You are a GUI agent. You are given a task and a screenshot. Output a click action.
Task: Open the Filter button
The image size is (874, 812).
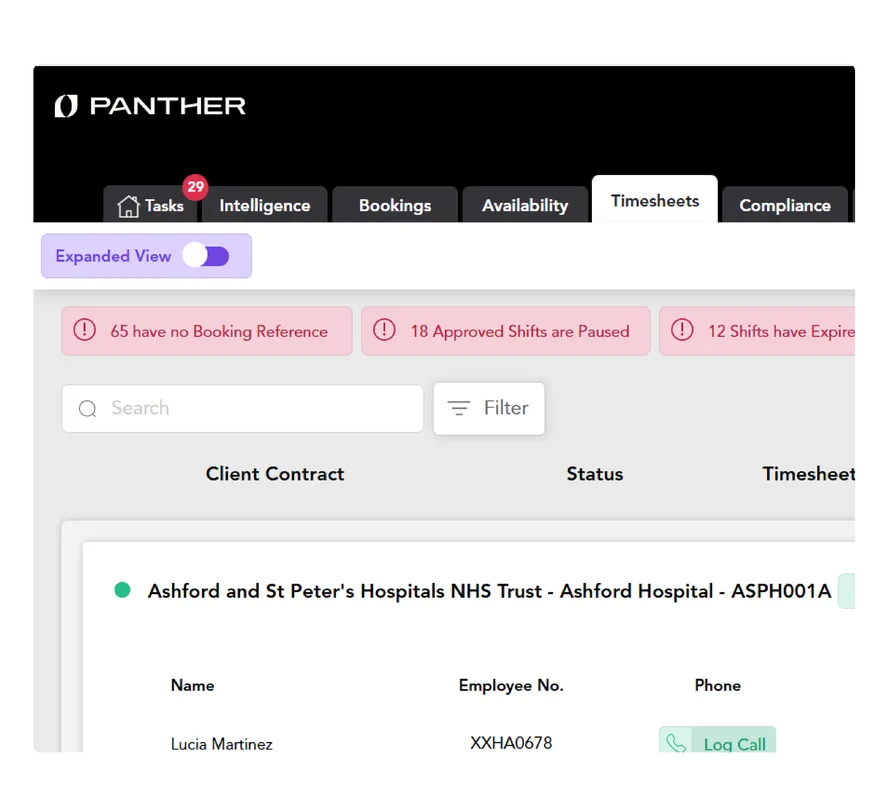pos(489,409)
